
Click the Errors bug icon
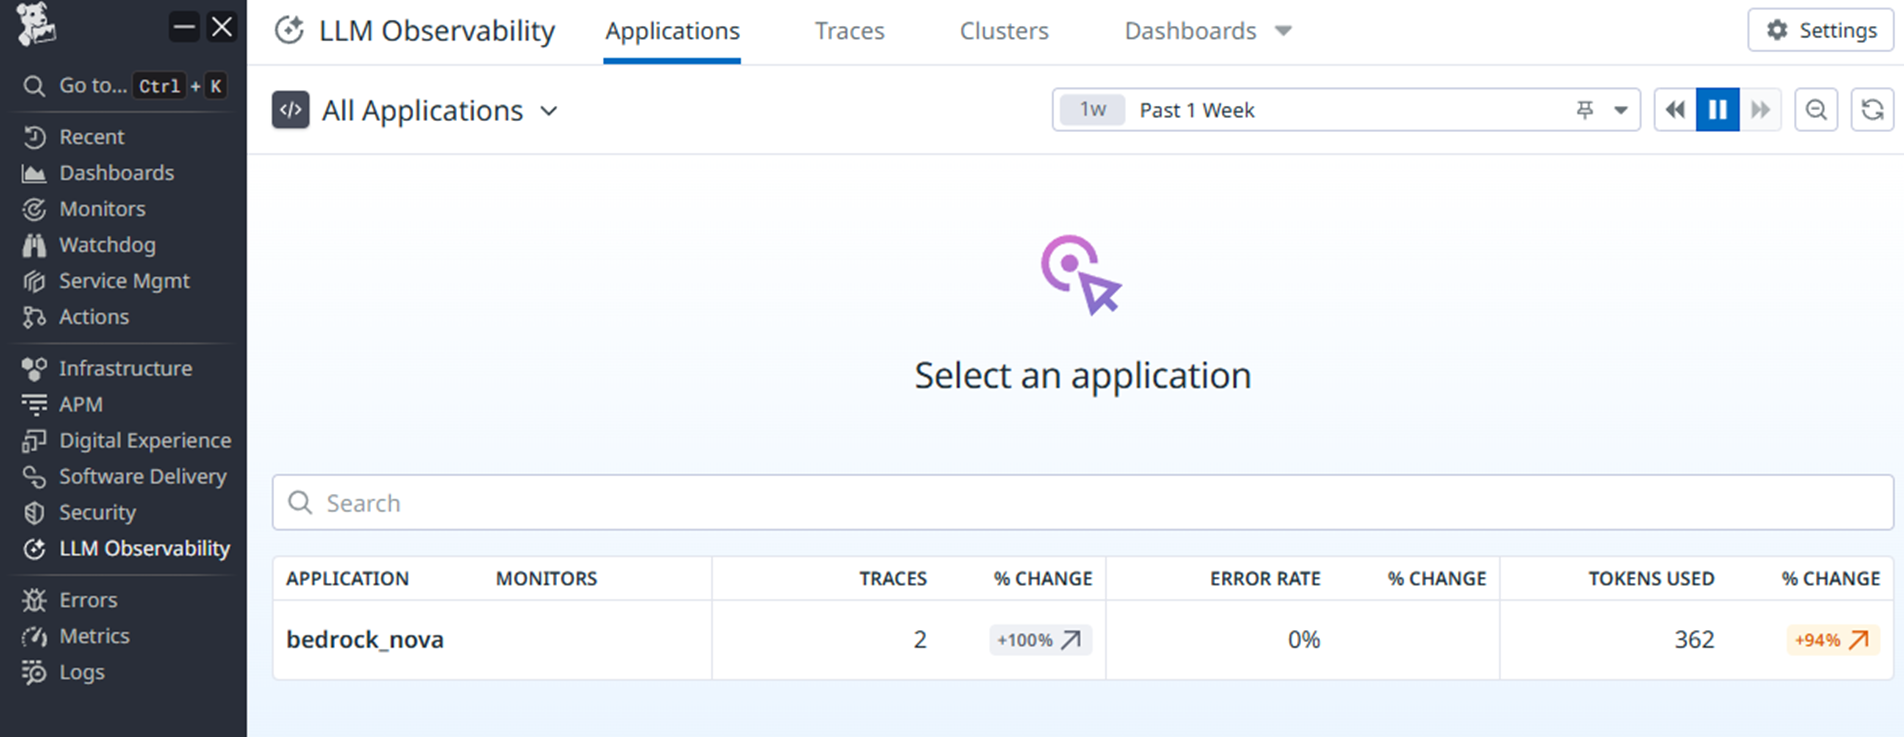pos(34,600)
